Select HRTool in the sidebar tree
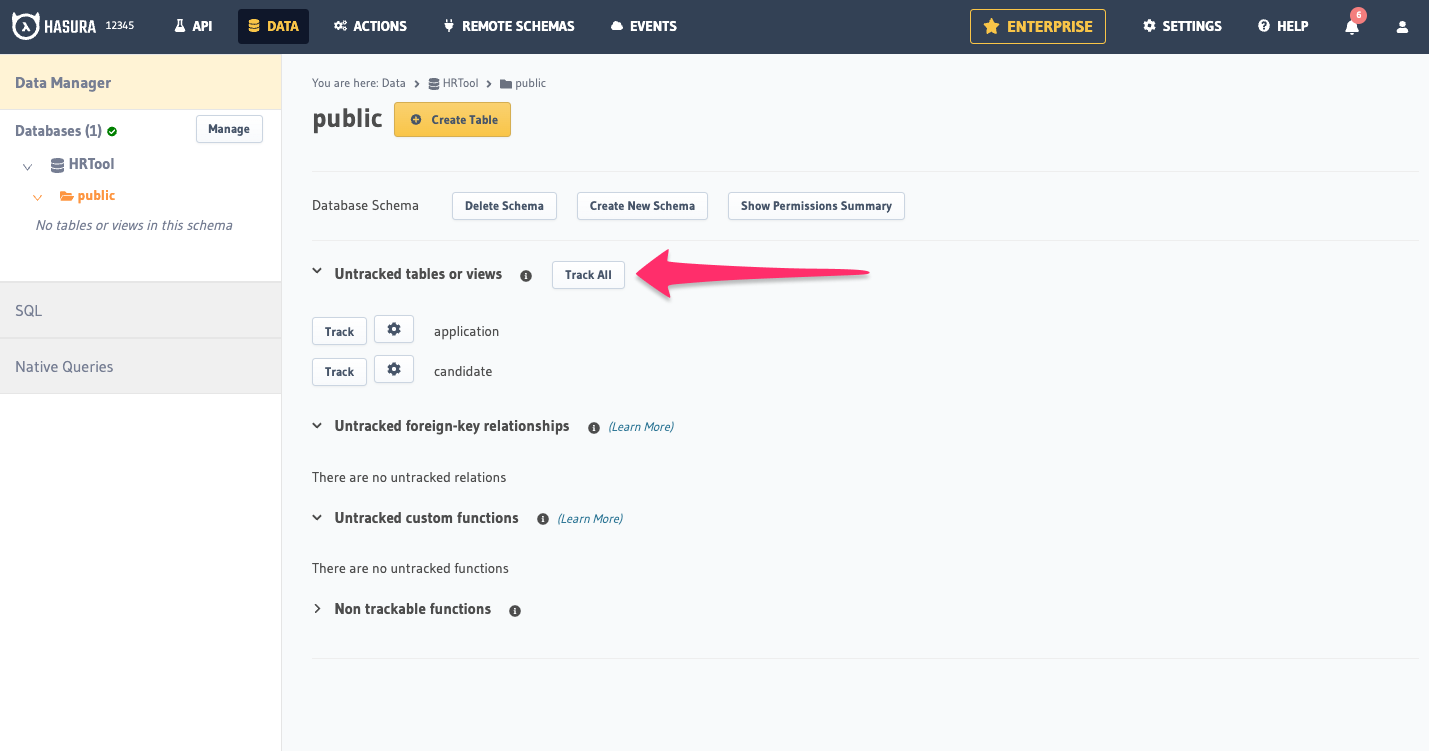This screenshot has height=751, width=1429. tap(92, 164)
